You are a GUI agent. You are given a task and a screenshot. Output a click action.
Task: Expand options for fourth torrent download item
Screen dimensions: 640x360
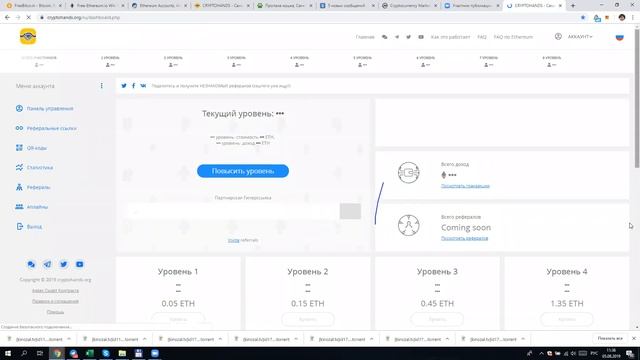pyautogui.click(x=296, y=339)
